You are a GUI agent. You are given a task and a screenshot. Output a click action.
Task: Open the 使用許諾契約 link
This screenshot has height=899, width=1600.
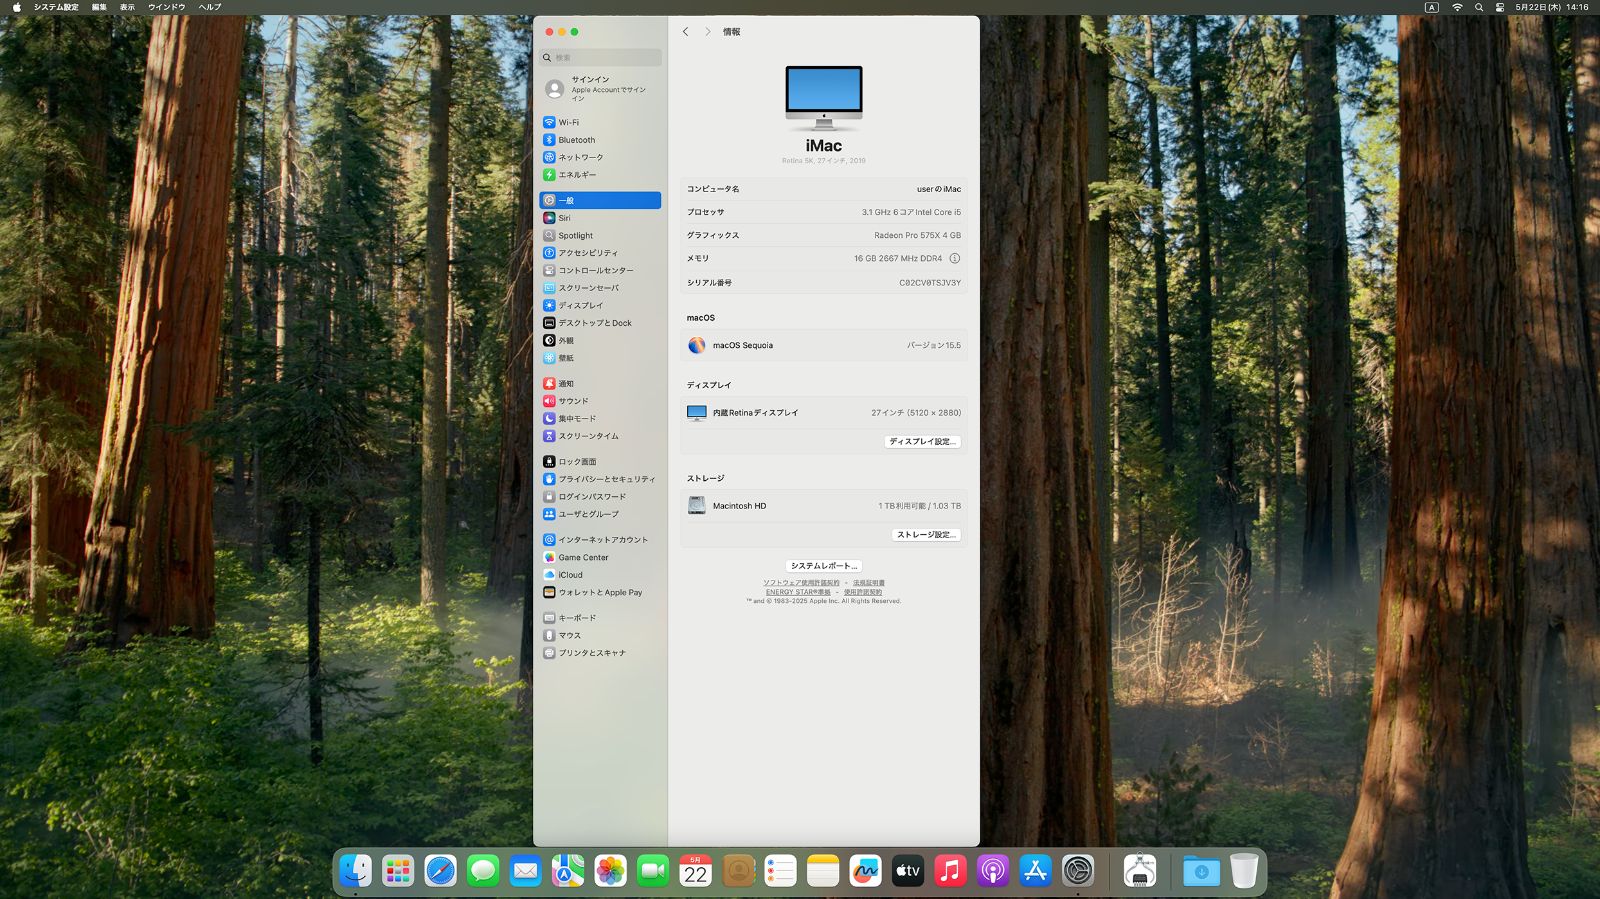tap(863, 592)
